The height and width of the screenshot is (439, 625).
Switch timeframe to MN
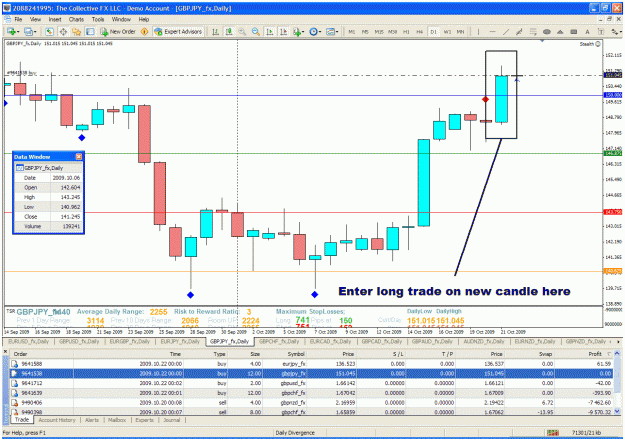click(460, 31)
